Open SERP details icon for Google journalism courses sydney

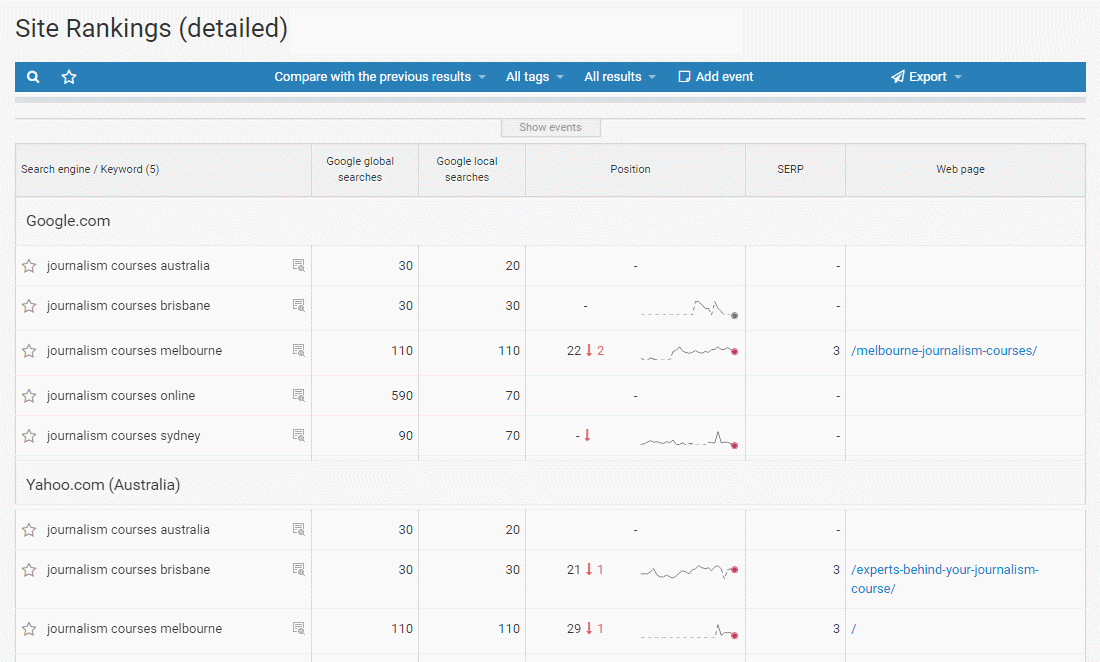298,436
